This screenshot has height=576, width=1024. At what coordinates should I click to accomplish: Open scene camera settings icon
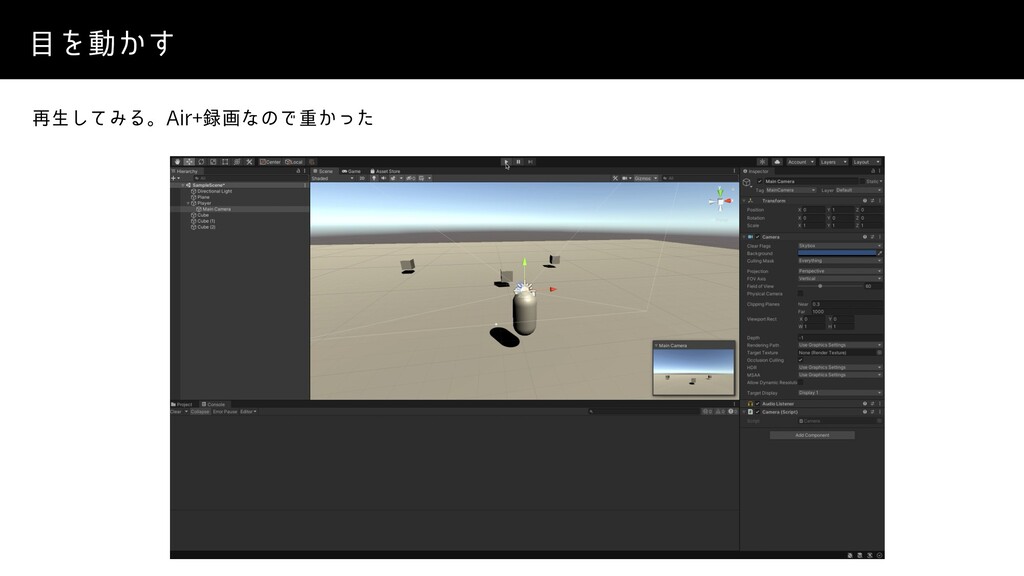point(626,178)
